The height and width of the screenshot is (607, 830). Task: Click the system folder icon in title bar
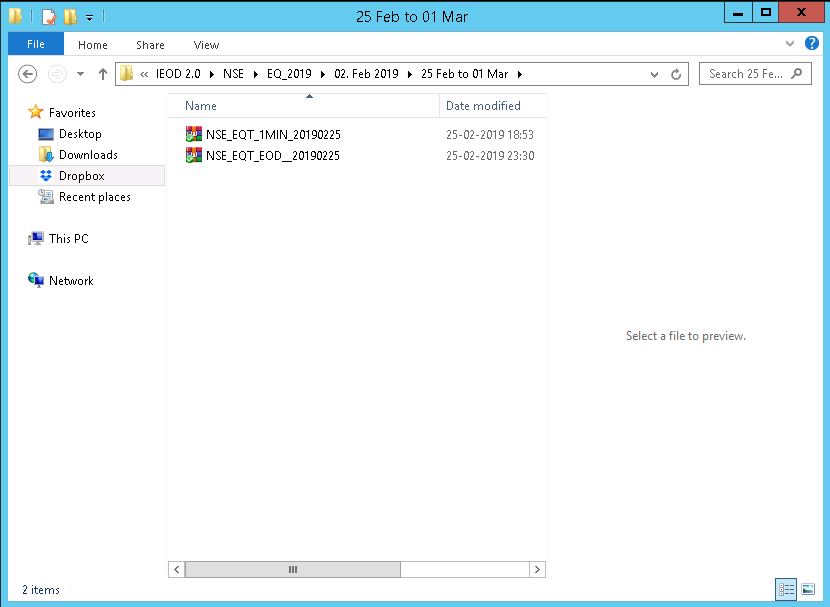coord(15,16)
